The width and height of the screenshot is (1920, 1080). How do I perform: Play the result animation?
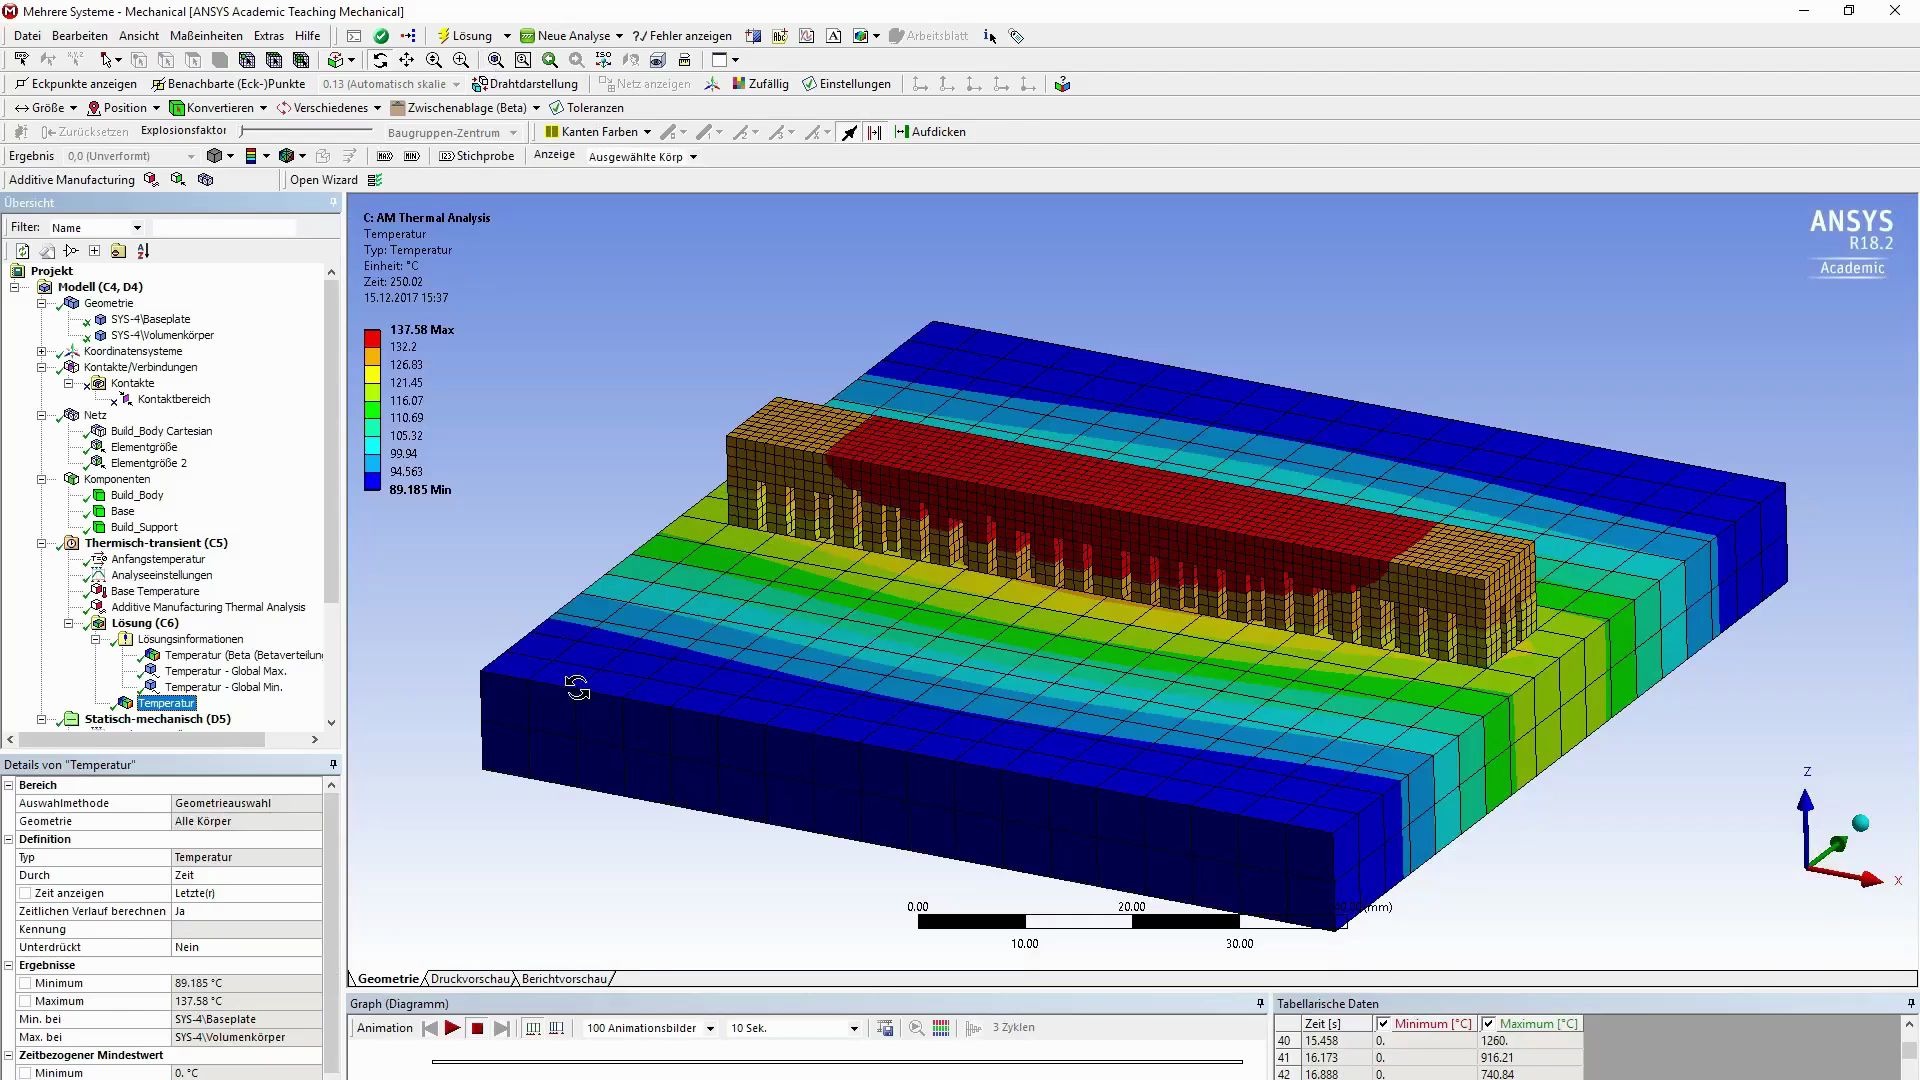coord(453,1027)
